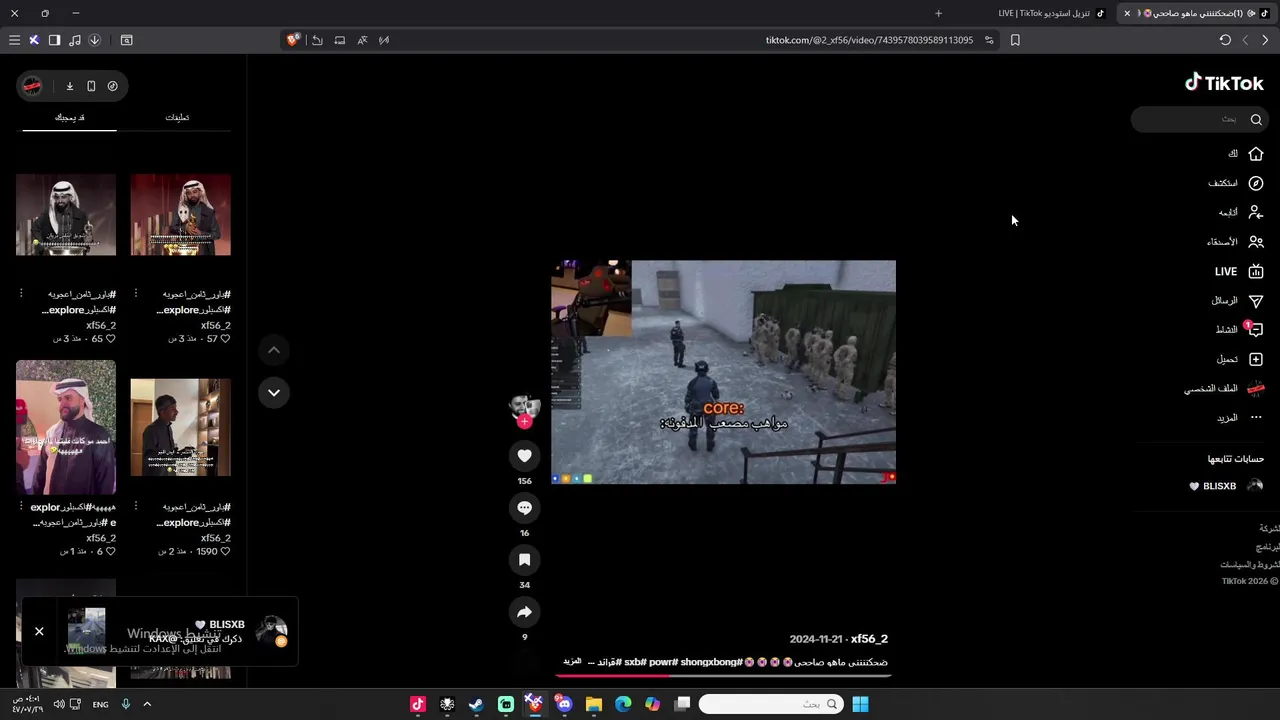The width and height of the screenshot is (1280, 720).
Task: Switch to the Comments tab
Action: 177,117
